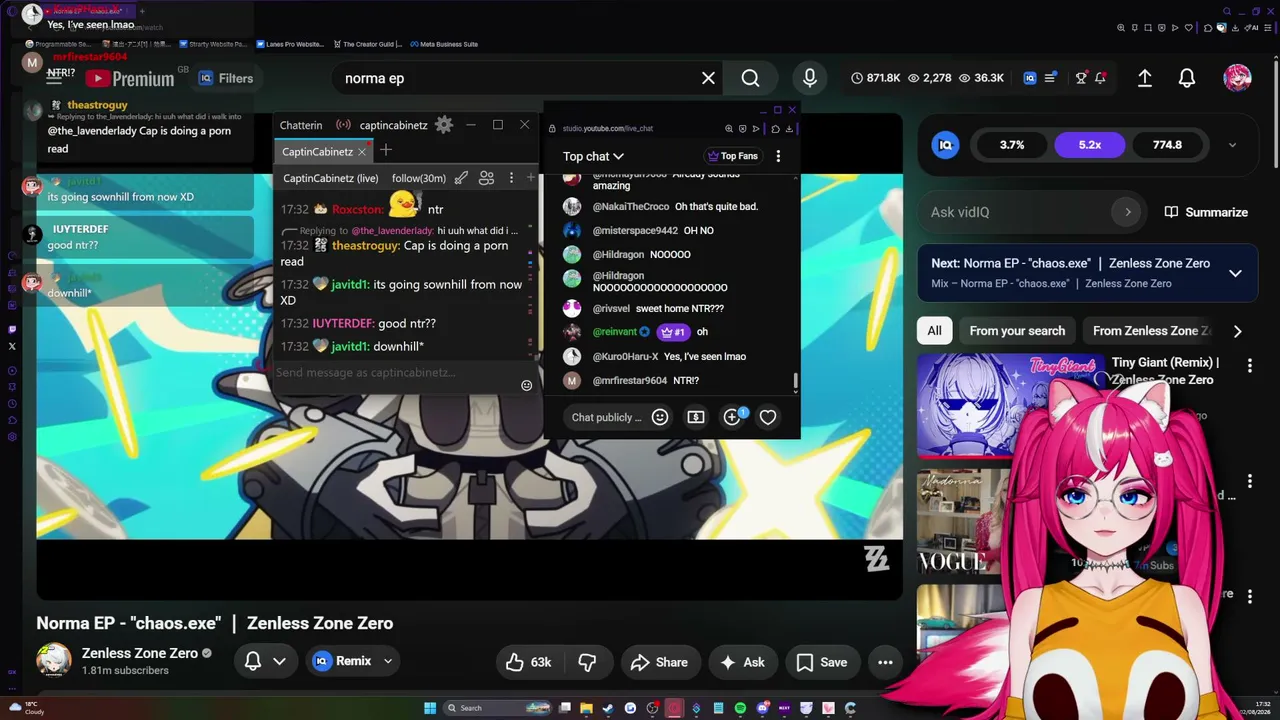Screen dimensions: 1280x720
Task: Click the Summarize button
Action: click(x=1206, y=212)
